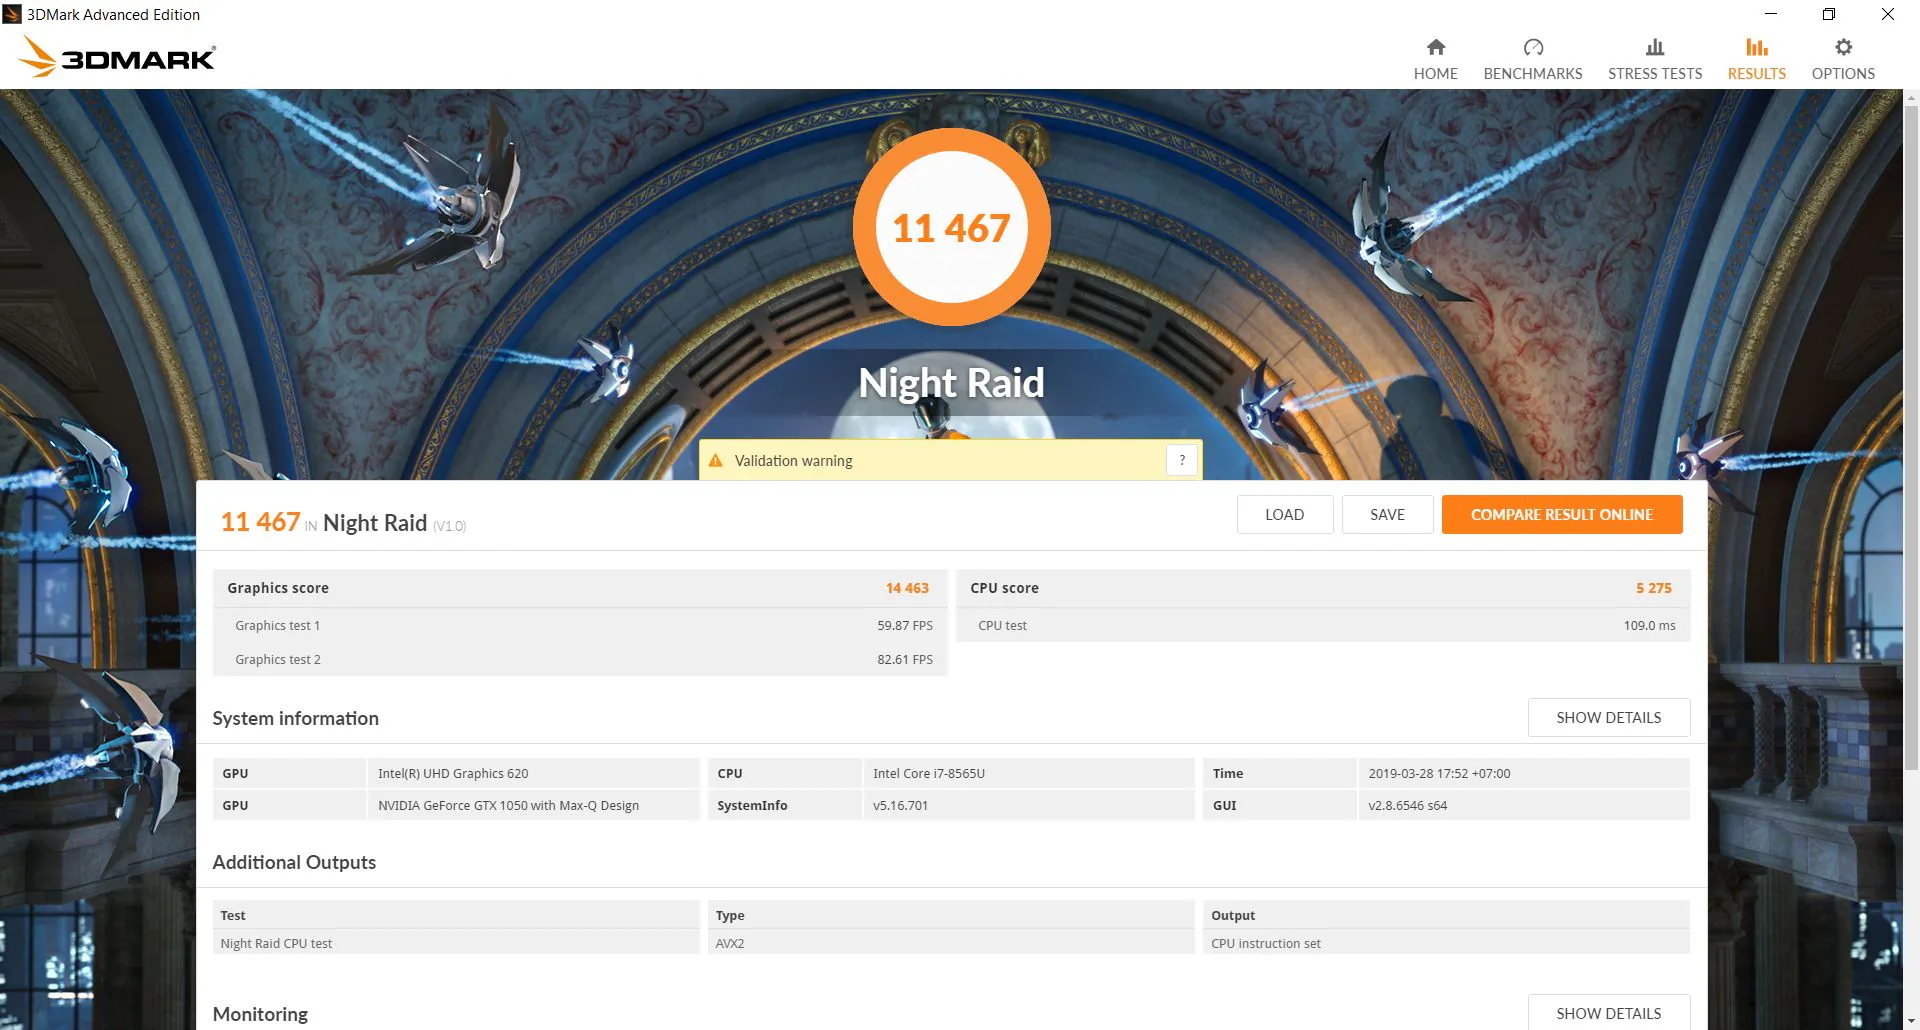
Task: Expand the Validation warning banner
Action: coord(950,460)
